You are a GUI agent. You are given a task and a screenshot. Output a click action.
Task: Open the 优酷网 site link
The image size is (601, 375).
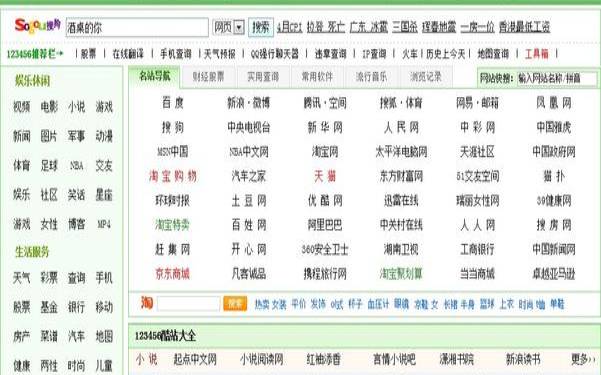point(325,201)
